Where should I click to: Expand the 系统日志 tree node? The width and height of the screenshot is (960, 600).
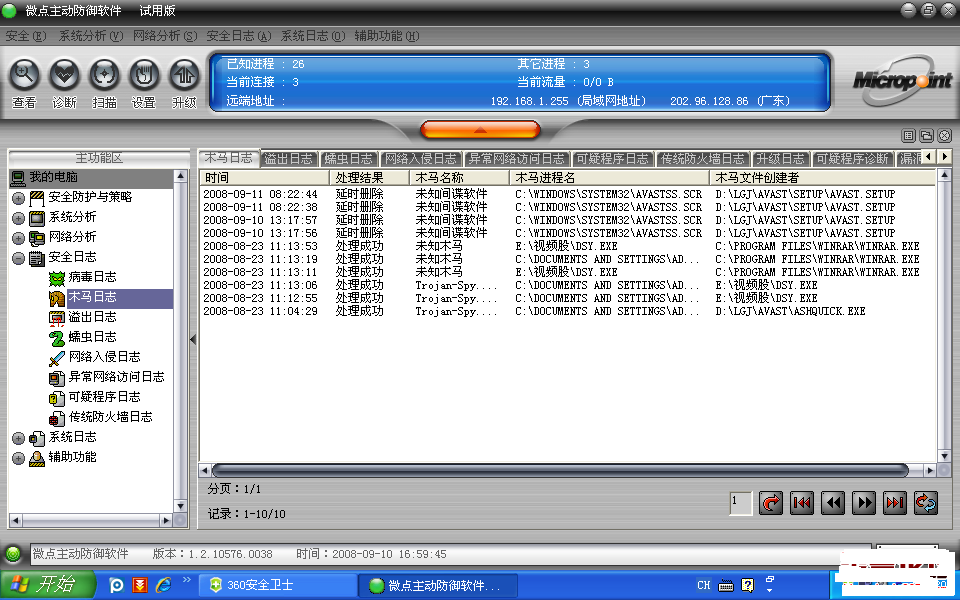18,438
